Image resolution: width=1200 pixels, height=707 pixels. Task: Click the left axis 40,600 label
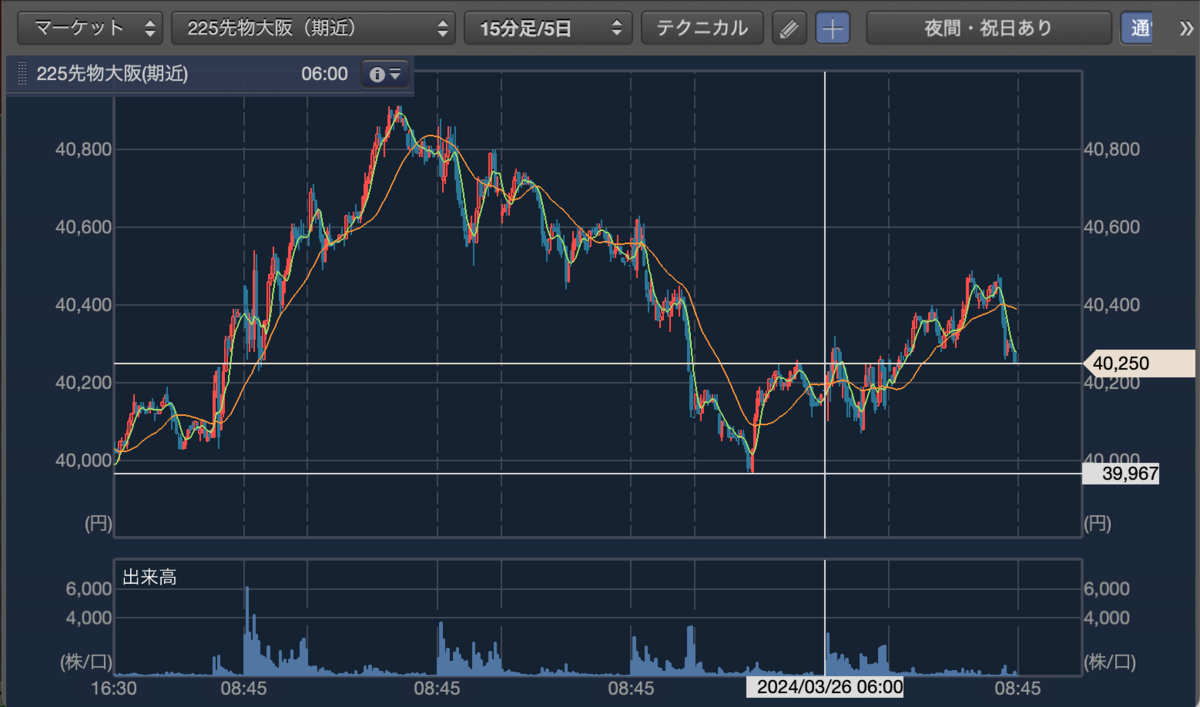(x=83, y=227)
